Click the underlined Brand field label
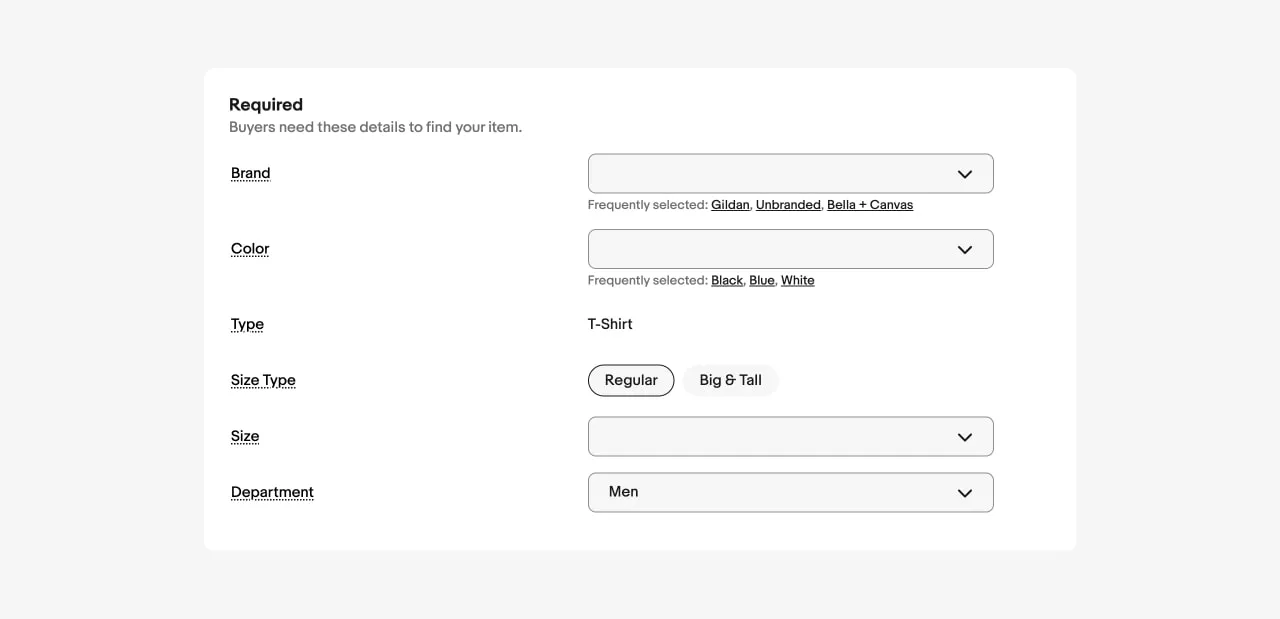 tap(250, 174)
